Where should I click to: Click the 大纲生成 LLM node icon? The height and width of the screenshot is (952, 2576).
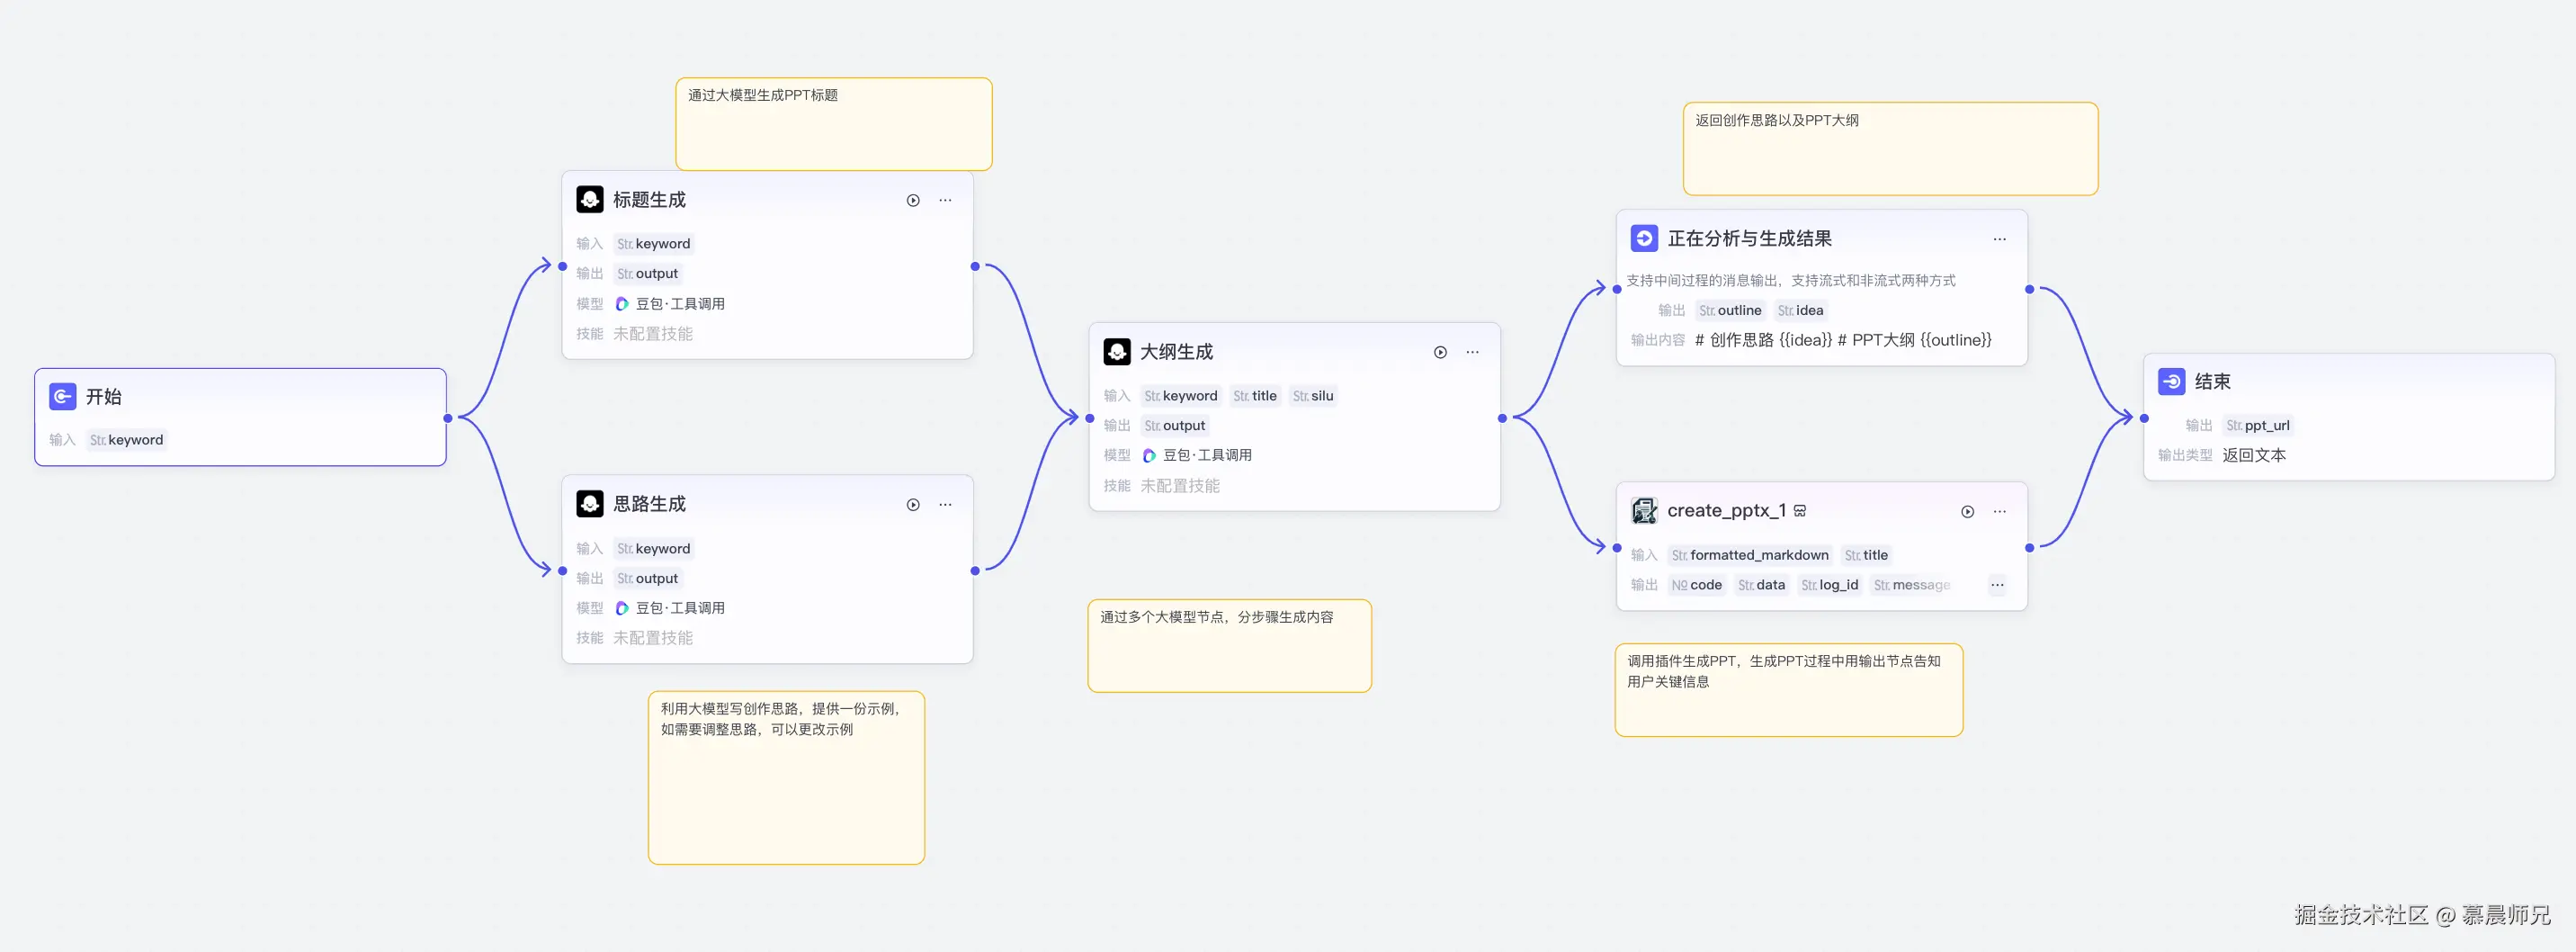[x=1117, y=352]
